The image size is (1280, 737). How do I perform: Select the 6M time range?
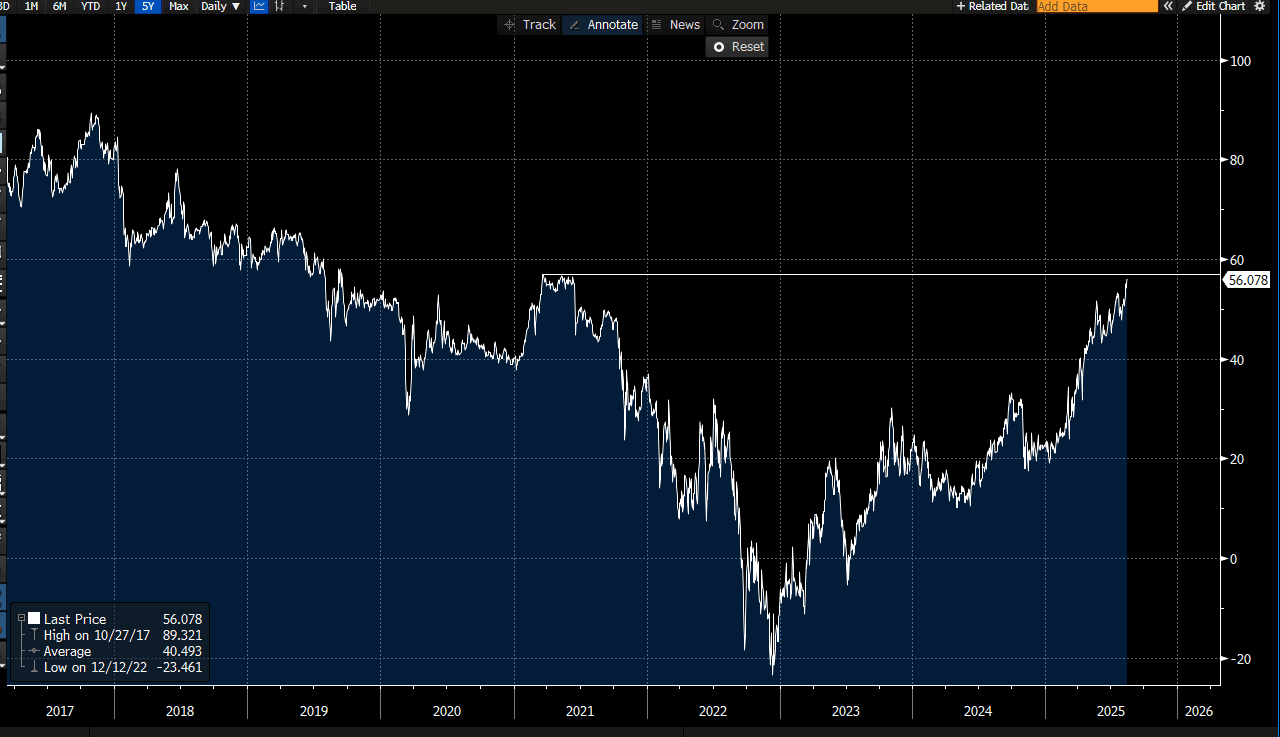click(x=60, y=6)
